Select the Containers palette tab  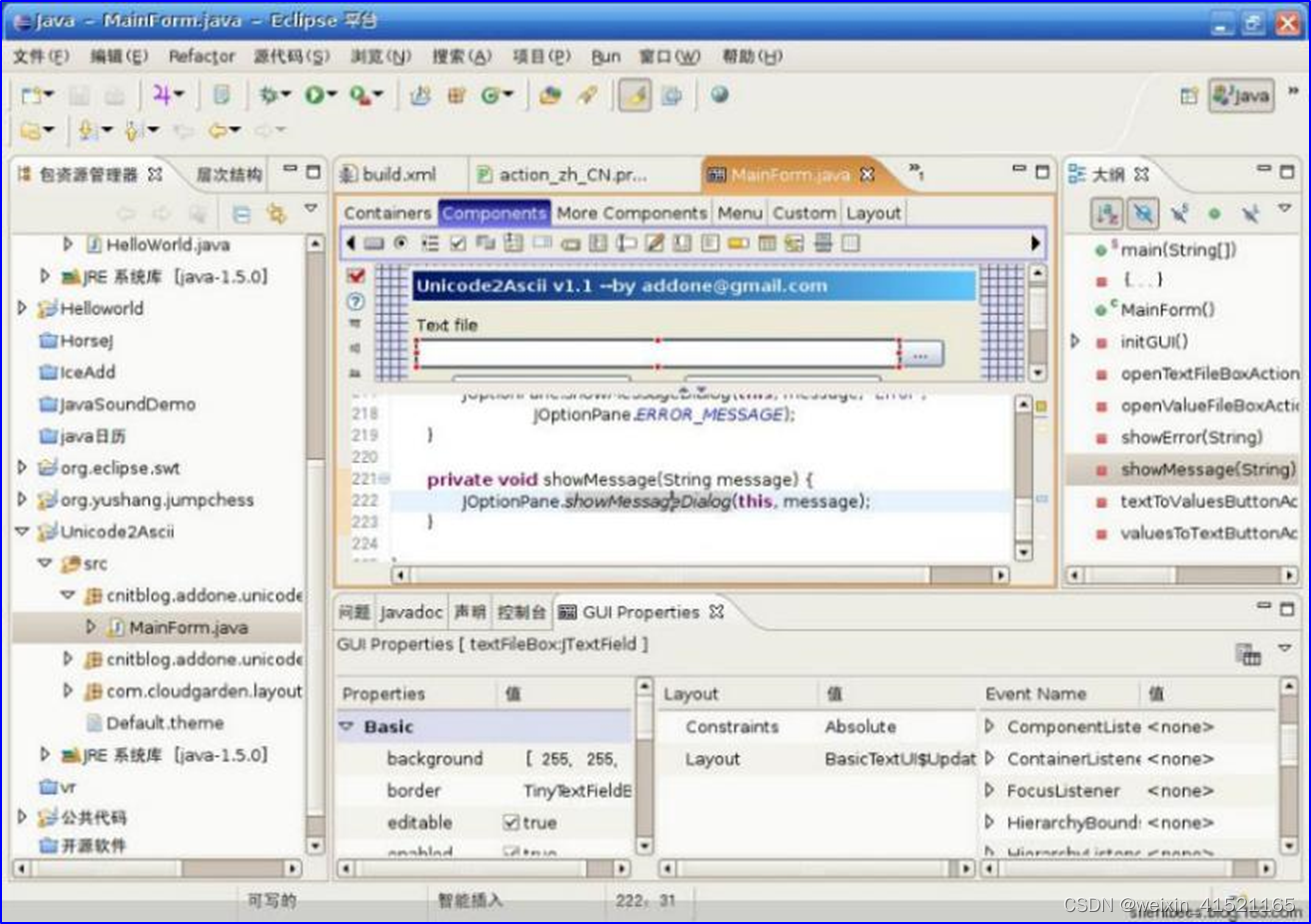pos(387,213)
